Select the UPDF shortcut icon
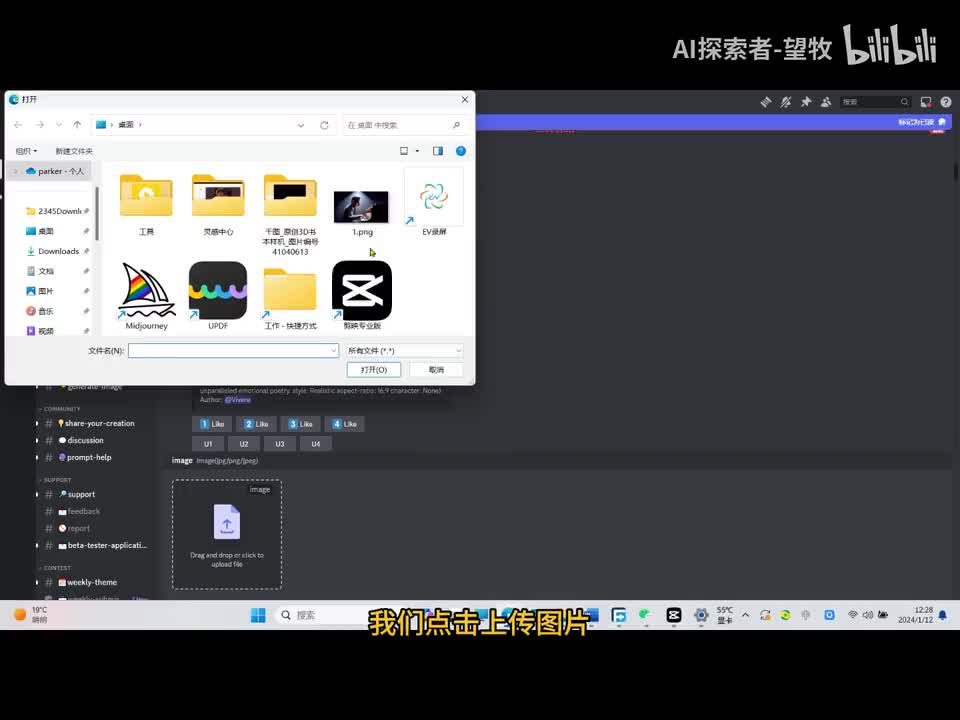Image resolution: width=960 pixels, height=720 pixels. pos(218,291)
